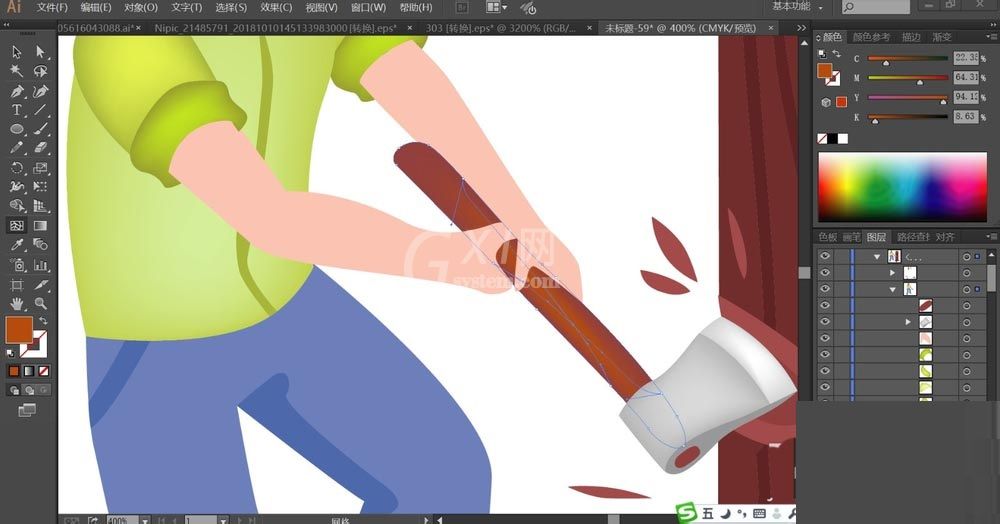1000x524 pixels.
Task: Hide the gray axe head group layer
Action: click(825, 322)
